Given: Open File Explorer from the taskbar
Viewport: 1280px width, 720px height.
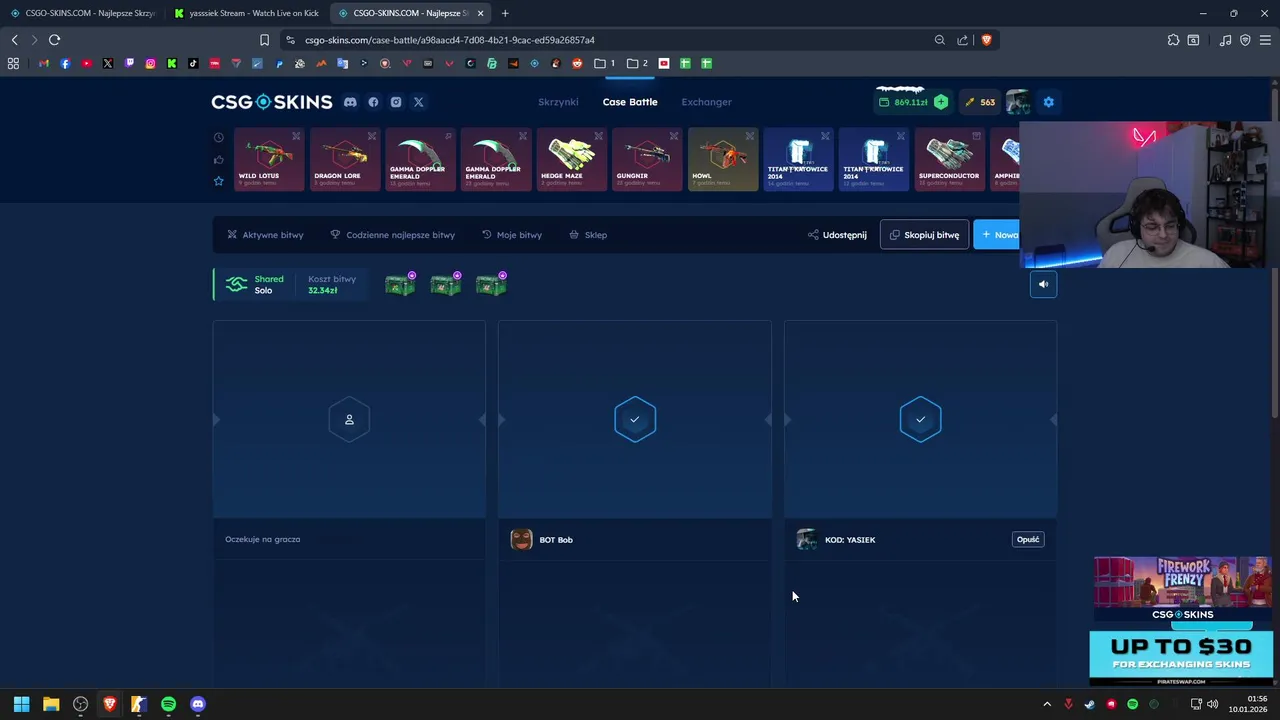Looking at the screenshot, I should point(51,704).
